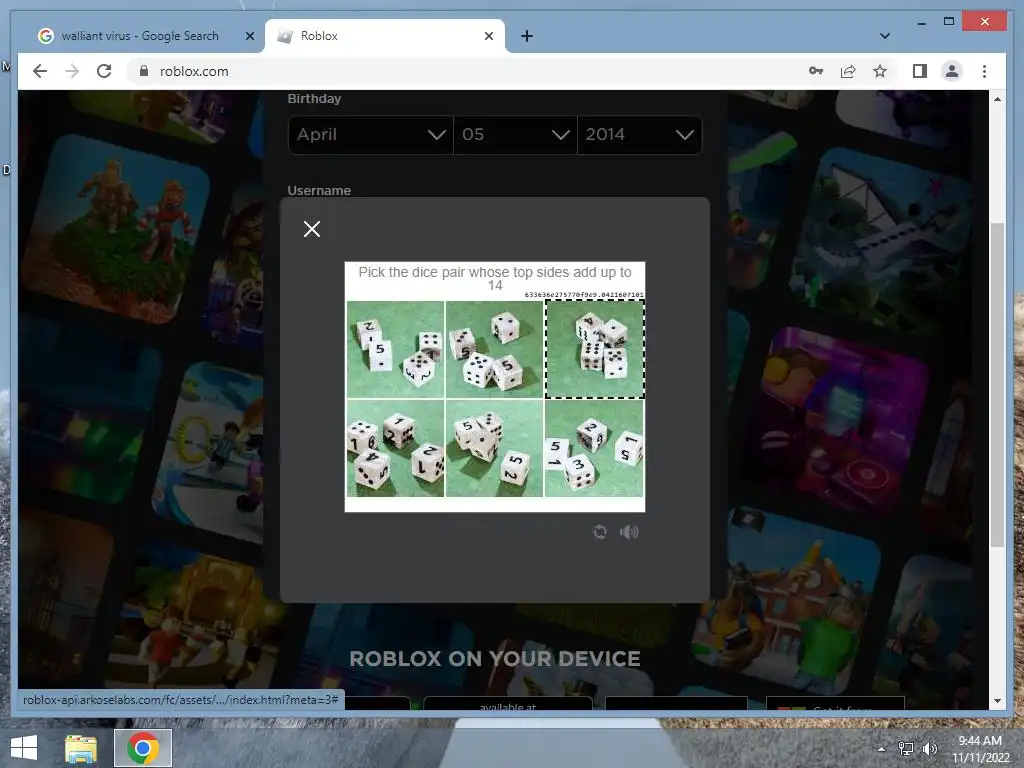Select the top-left dice image
This screenshot has width=1024, height=768.
[395, 349]
